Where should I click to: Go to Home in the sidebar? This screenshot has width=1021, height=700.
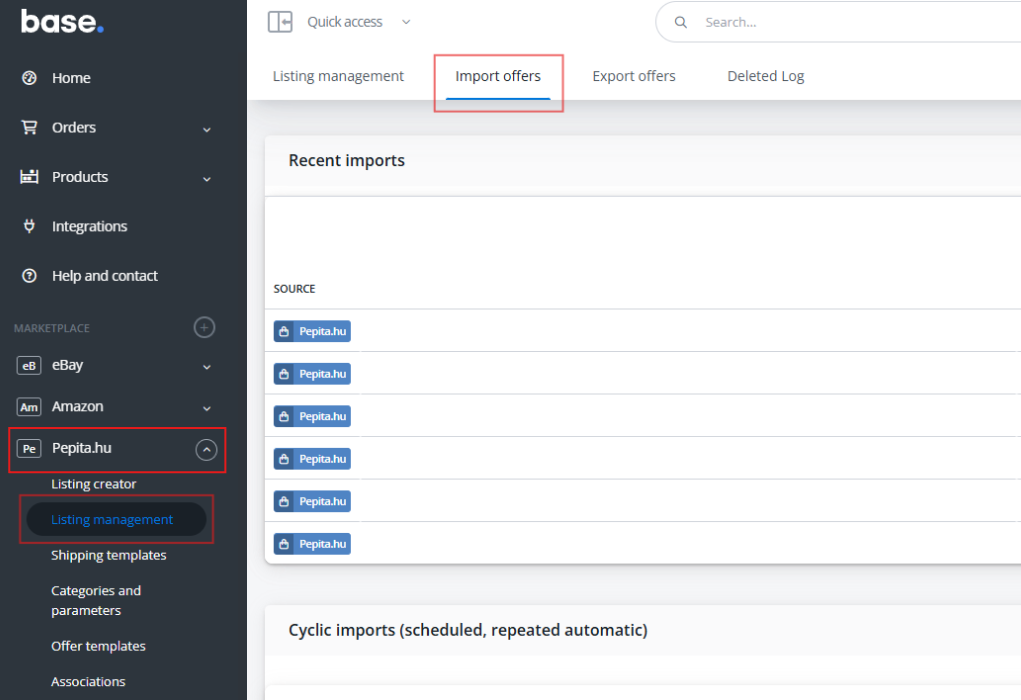tap(71, 78)
